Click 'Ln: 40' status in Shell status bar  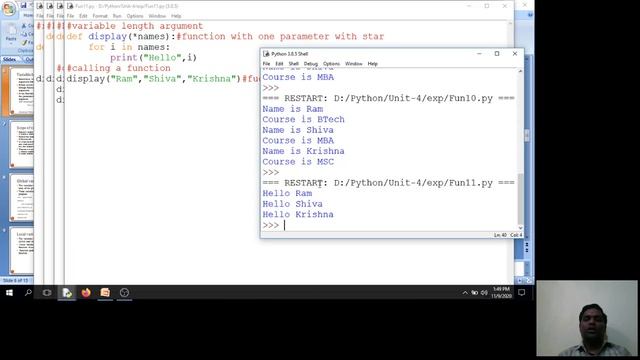point(500,235)
